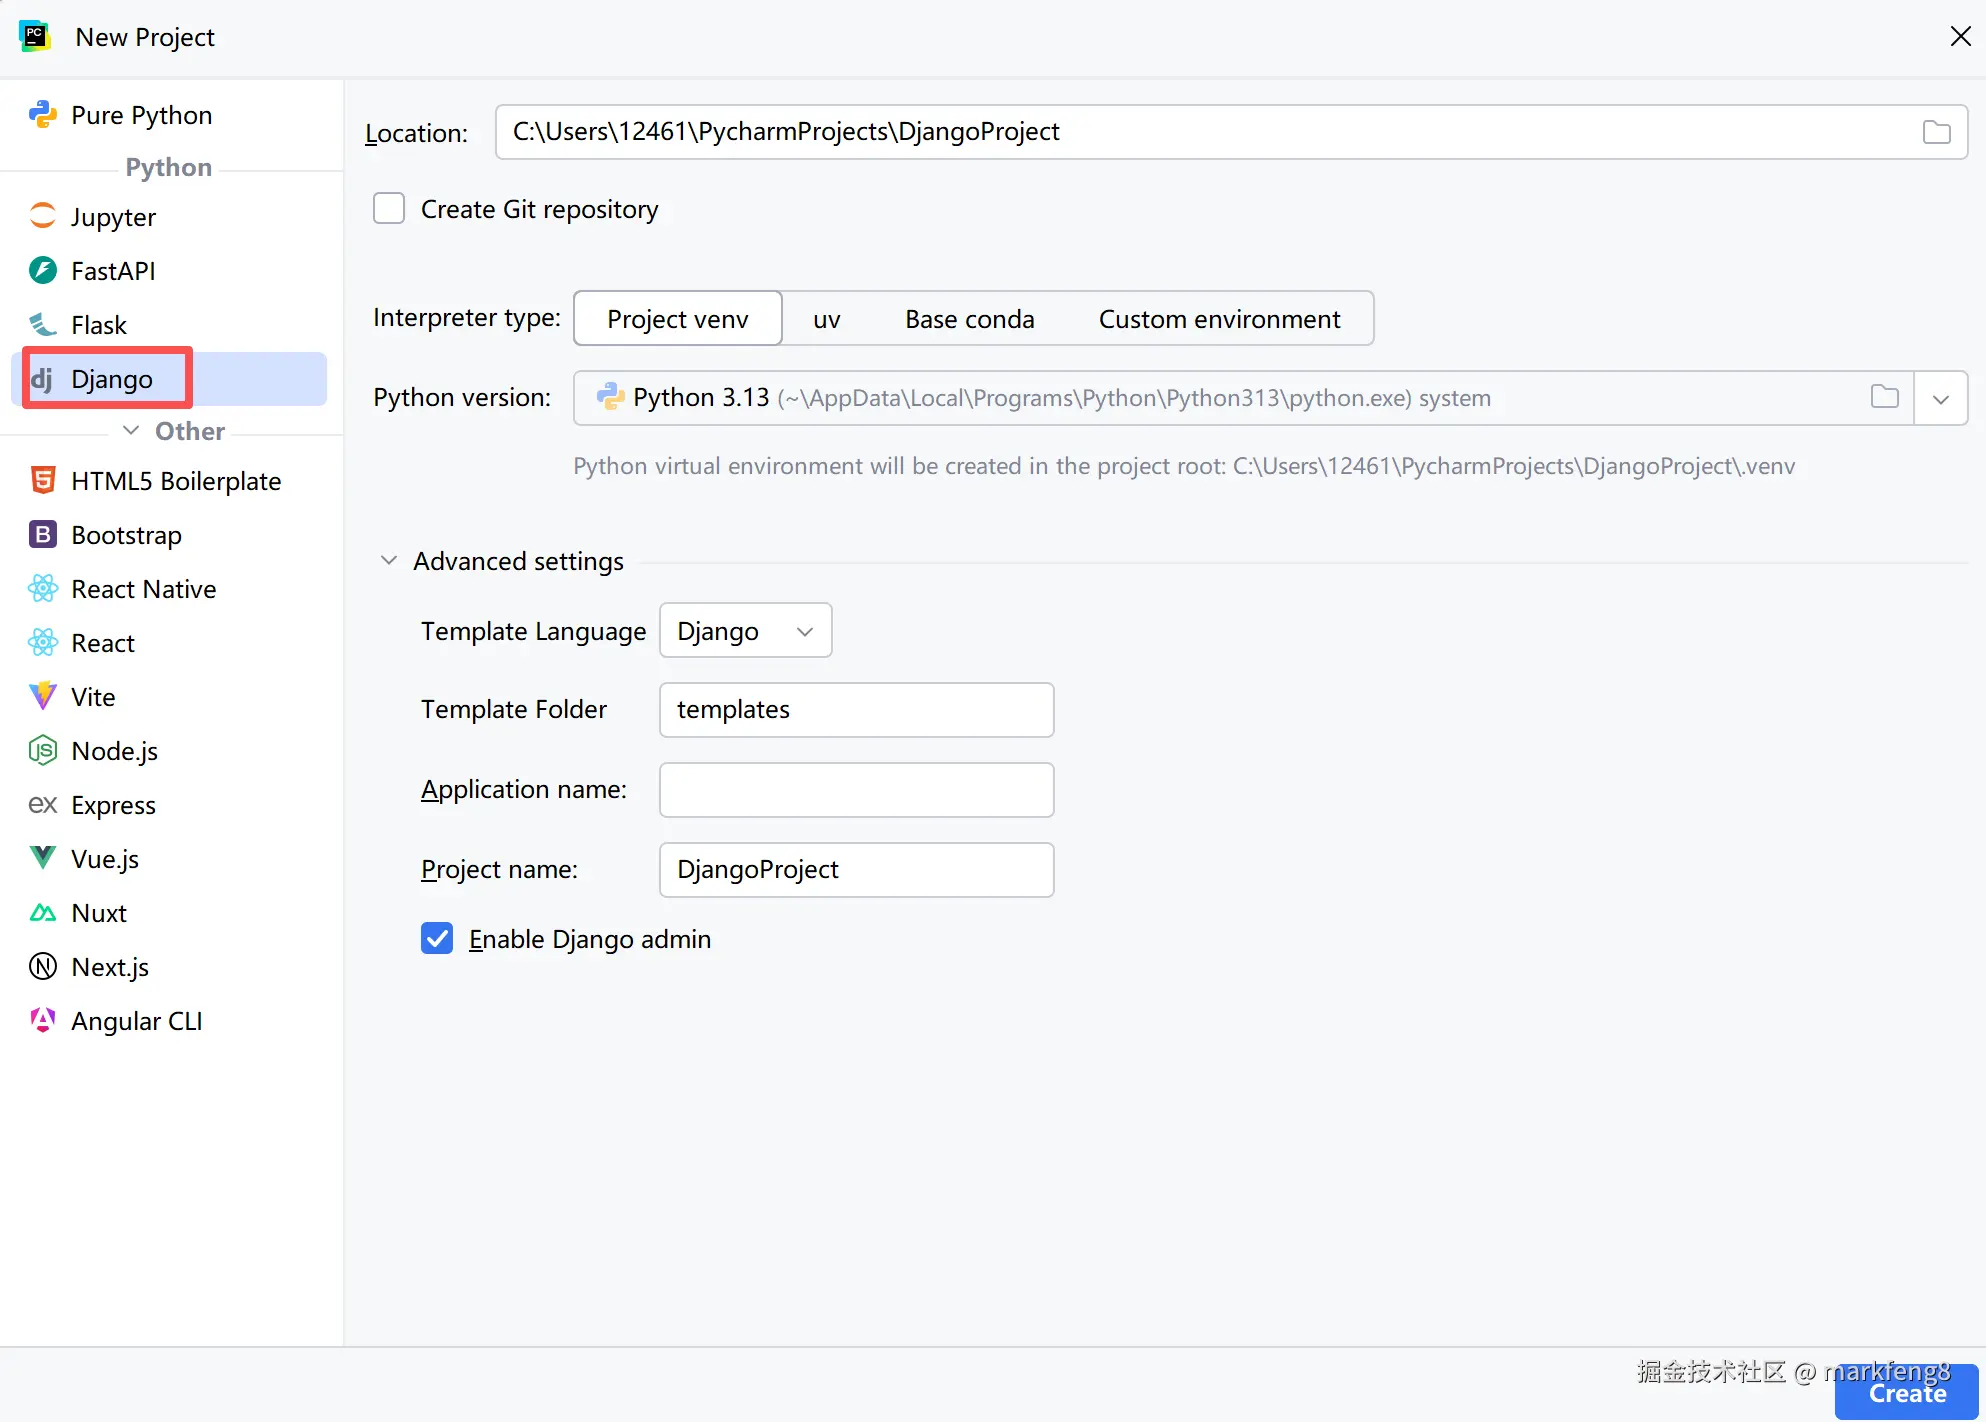Click the Vite project icon
This screenshot has height=1422, width=1986.
(x=42, y=696)
